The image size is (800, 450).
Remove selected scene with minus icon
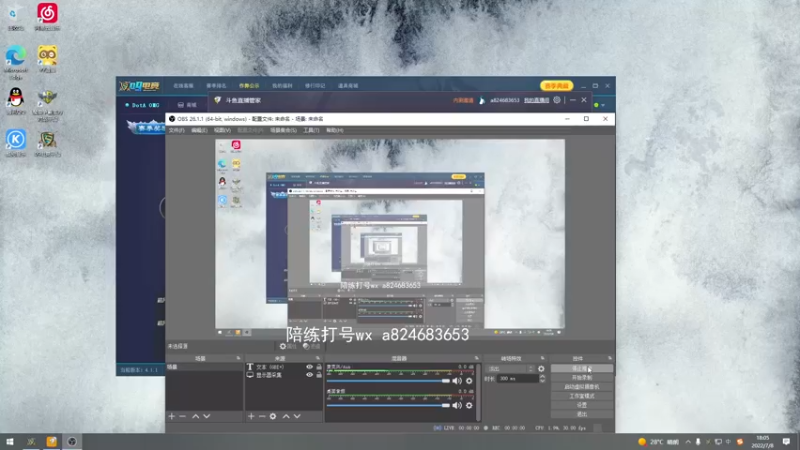182,416
